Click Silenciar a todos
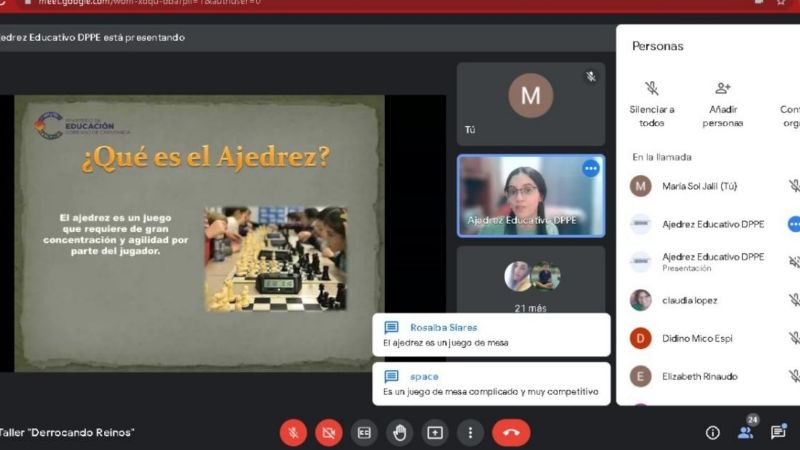This screenshot has height=450, width=800. pyautogui.click(x=652, y=104)
